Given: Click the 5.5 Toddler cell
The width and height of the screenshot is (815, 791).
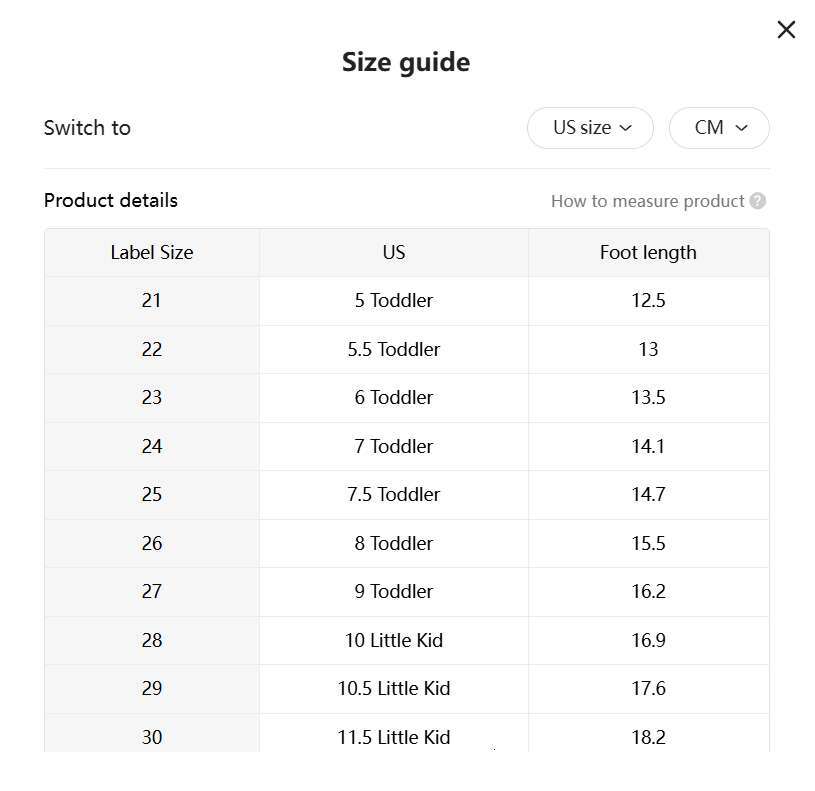Looking at the screenshot, I should coord(394,349).
